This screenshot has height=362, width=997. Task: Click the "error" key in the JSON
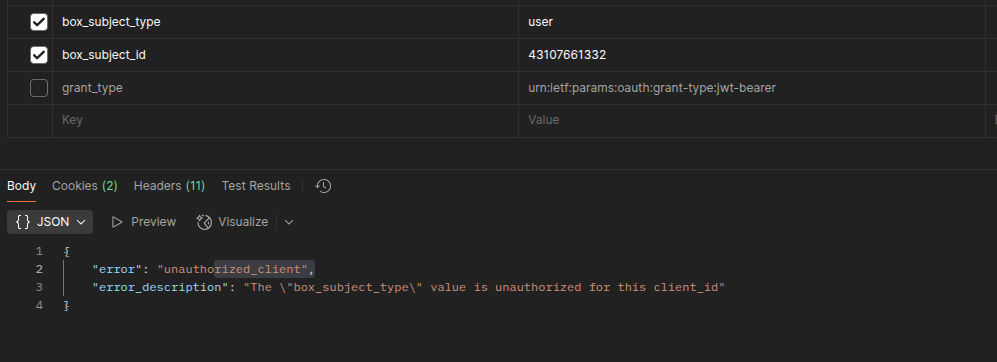tap(117, 269)
